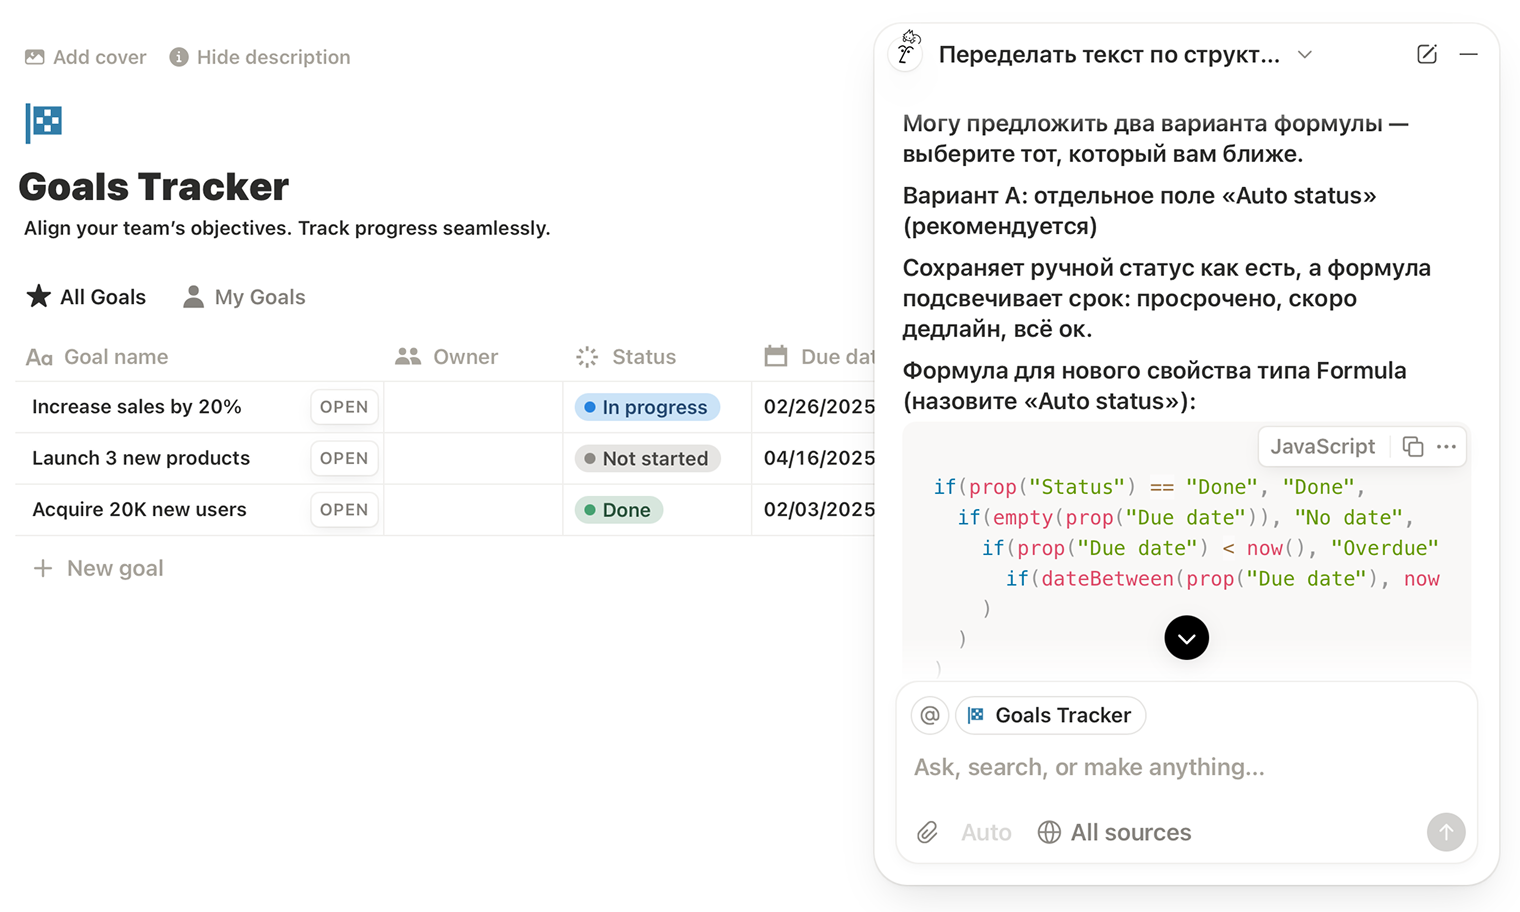Screen dimensions: 1520x912
Task: Start a new chat with compose icon
Action: point(1426,55)
